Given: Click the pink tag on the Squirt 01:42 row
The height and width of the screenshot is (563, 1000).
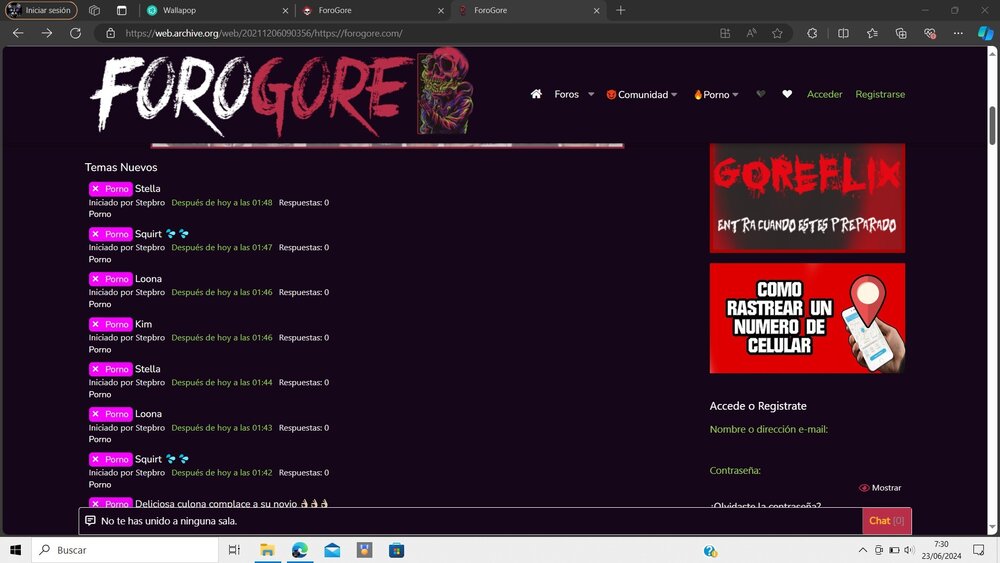Looking at the screenshot, I should click(110, 459).
